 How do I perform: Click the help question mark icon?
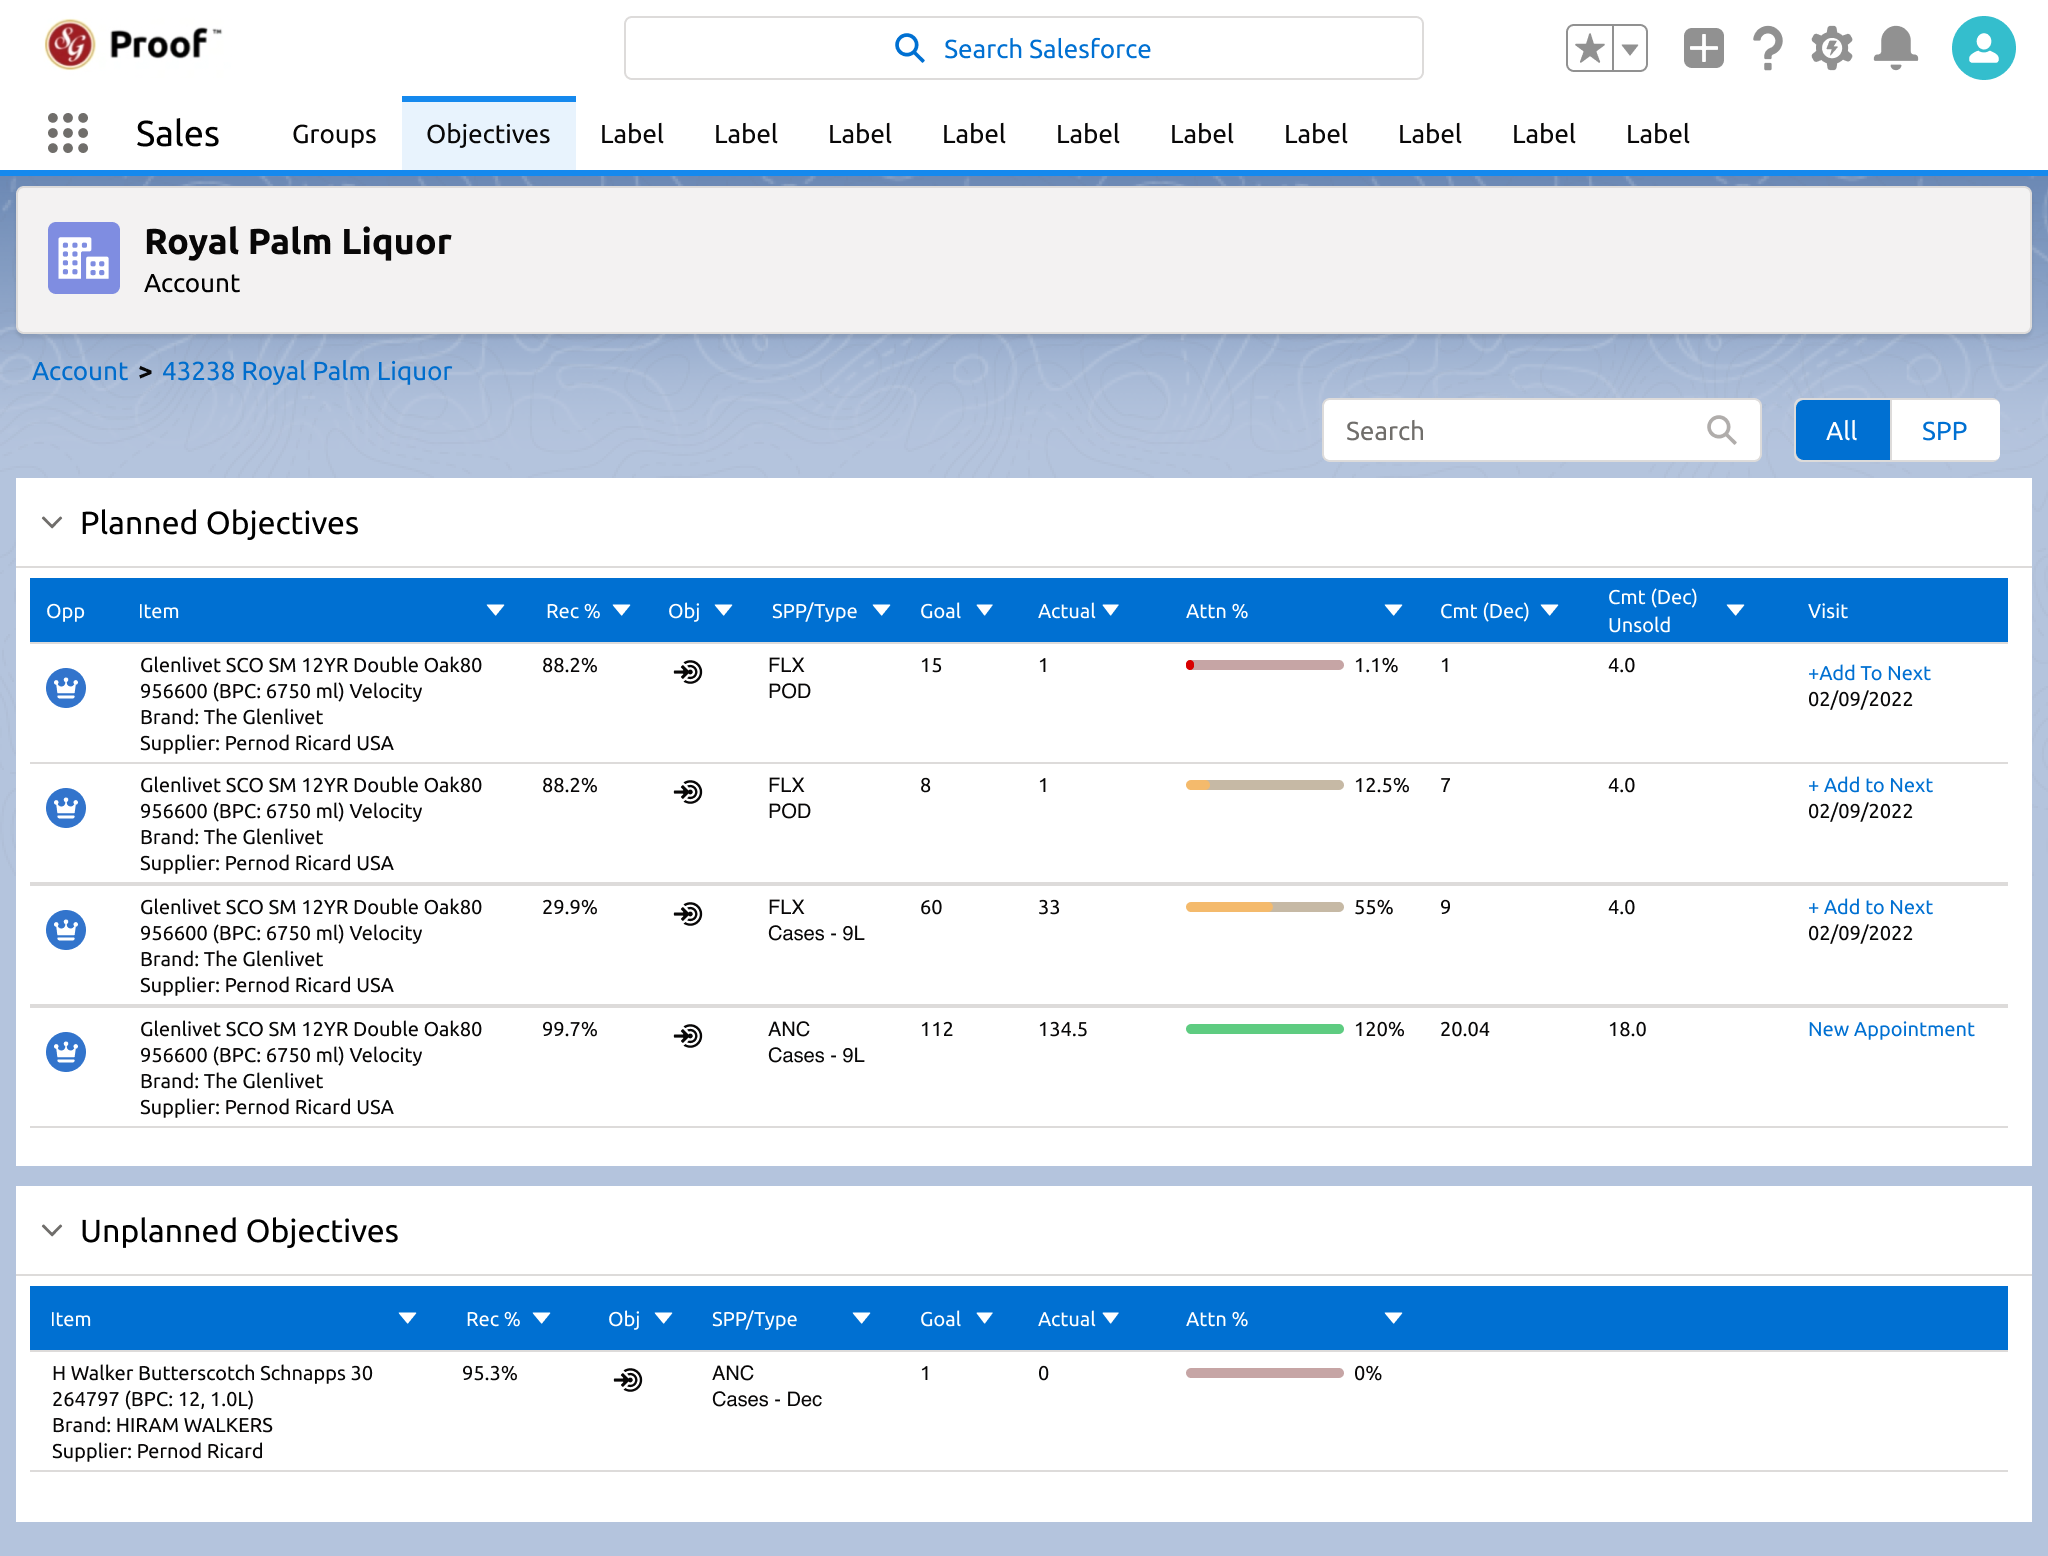click(1767, 48)
